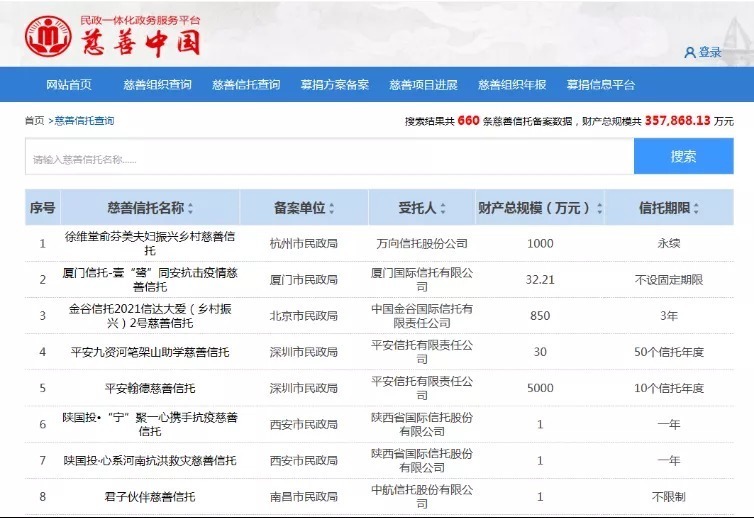This screenshot has height=518, width=754.
Task: Select 北京市民政局 cell
Action: (x=303, y=316)
